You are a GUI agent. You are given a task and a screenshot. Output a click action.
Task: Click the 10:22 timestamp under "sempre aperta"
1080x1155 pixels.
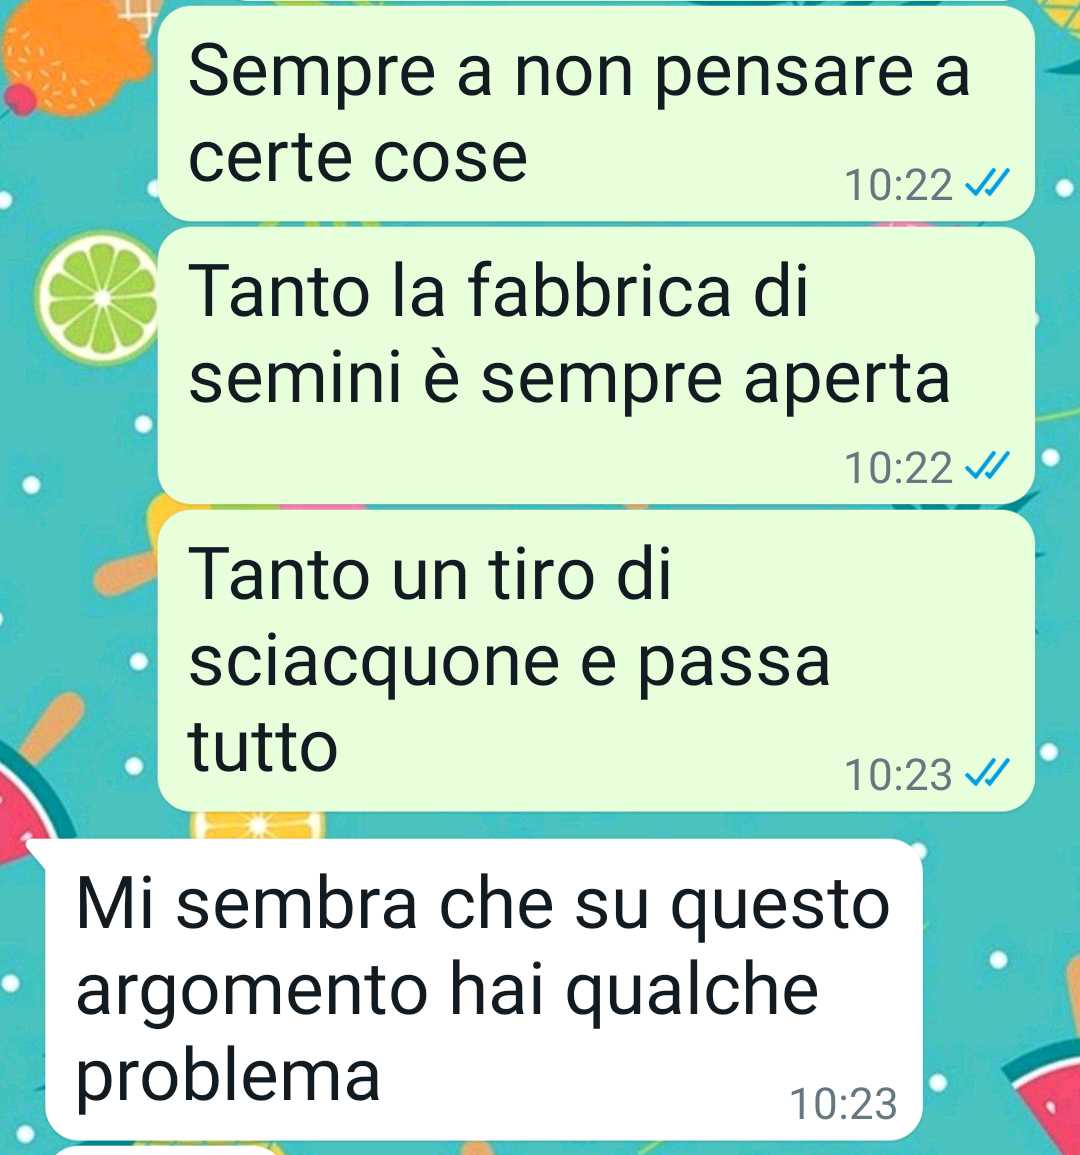[898, 468]
